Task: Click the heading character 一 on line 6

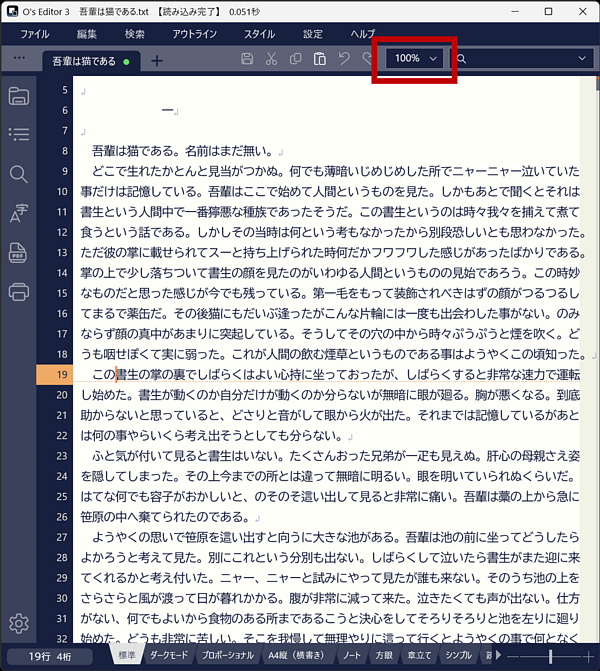Action: coord(167,110)
